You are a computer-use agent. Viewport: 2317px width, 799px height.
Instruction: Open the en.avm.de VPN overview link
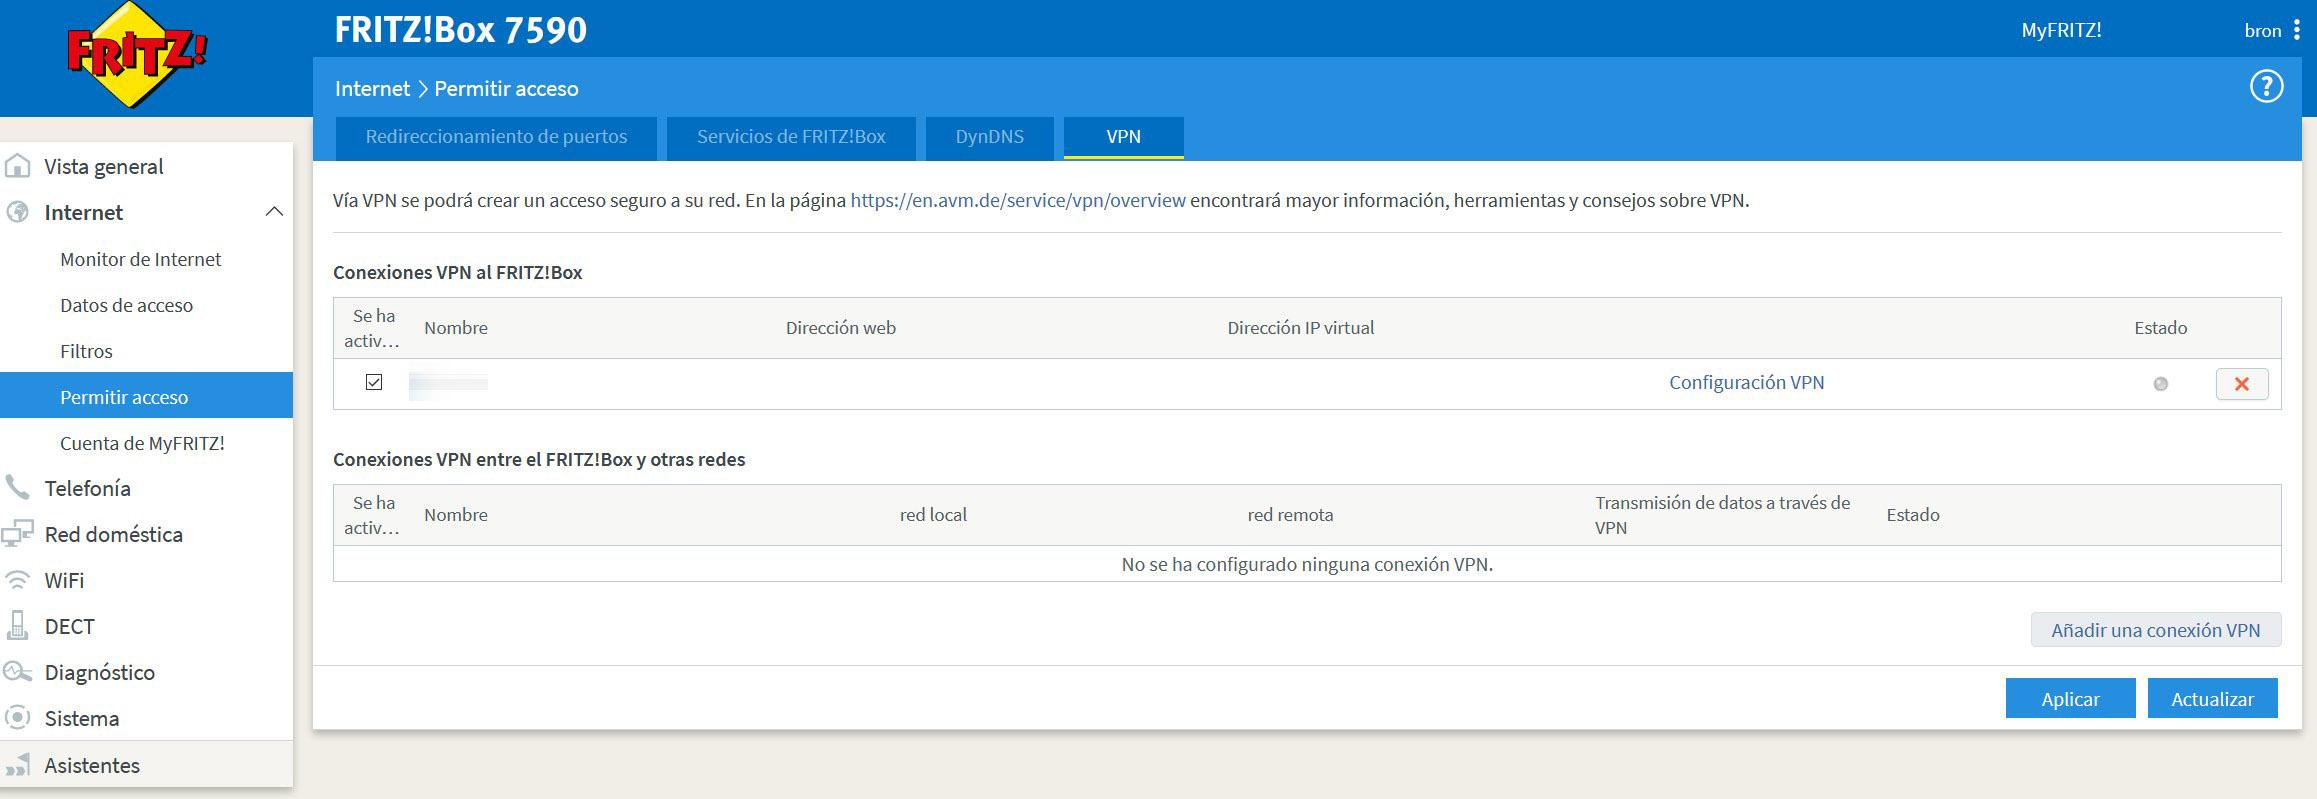click(1018, 200)
